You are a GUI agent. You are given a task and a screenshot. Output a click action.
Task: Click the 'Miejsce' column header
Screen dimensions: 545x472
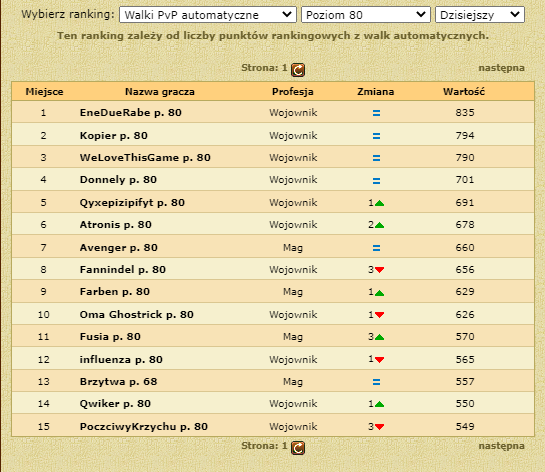(x=44, y=92)
